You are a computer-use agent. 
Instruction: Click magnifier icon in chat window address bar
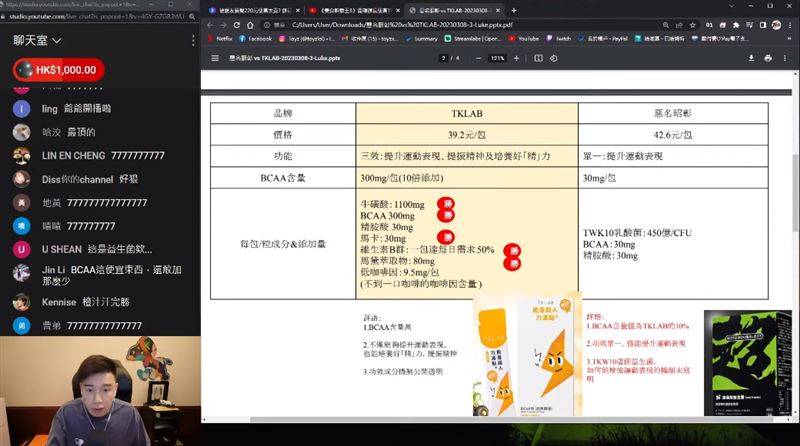point(192,16)
